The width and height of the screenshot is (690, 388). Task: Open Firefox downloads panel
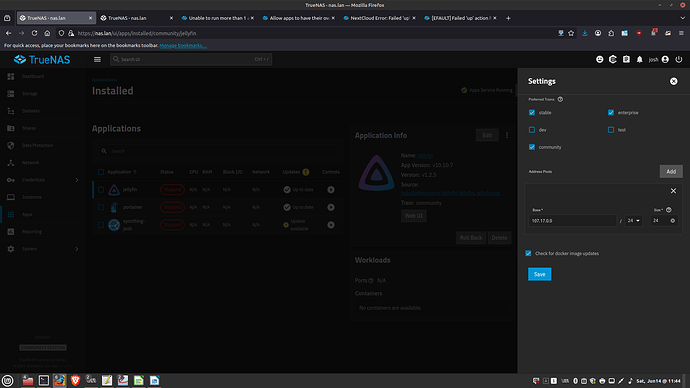[585, 33]
